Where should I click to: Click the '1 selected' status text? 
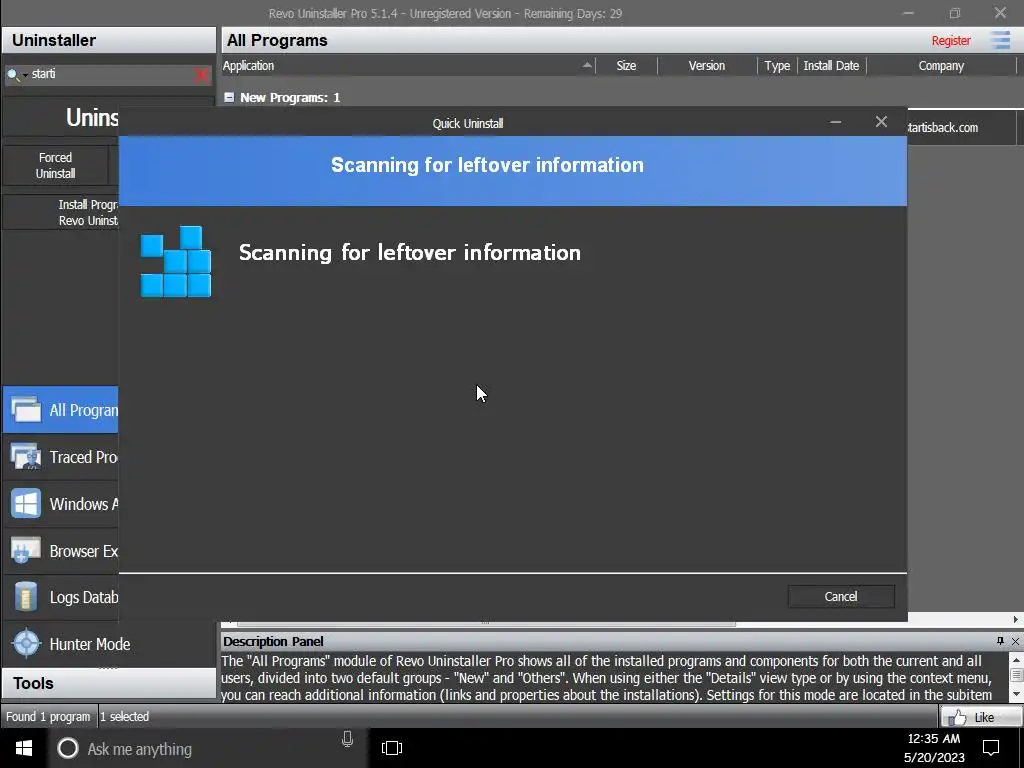click(125, 716)
